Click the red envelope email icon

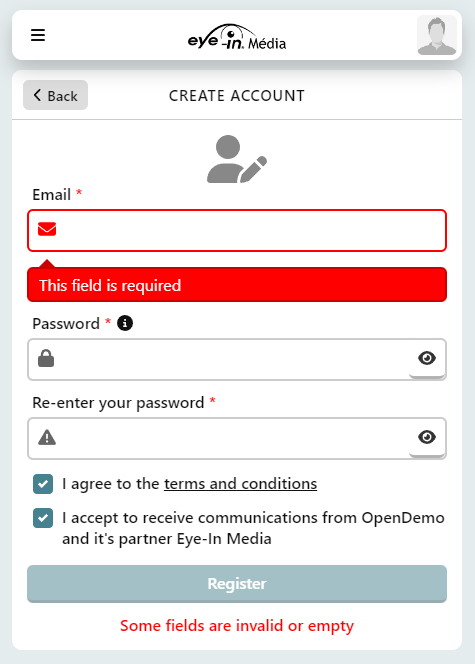(47, 229)
